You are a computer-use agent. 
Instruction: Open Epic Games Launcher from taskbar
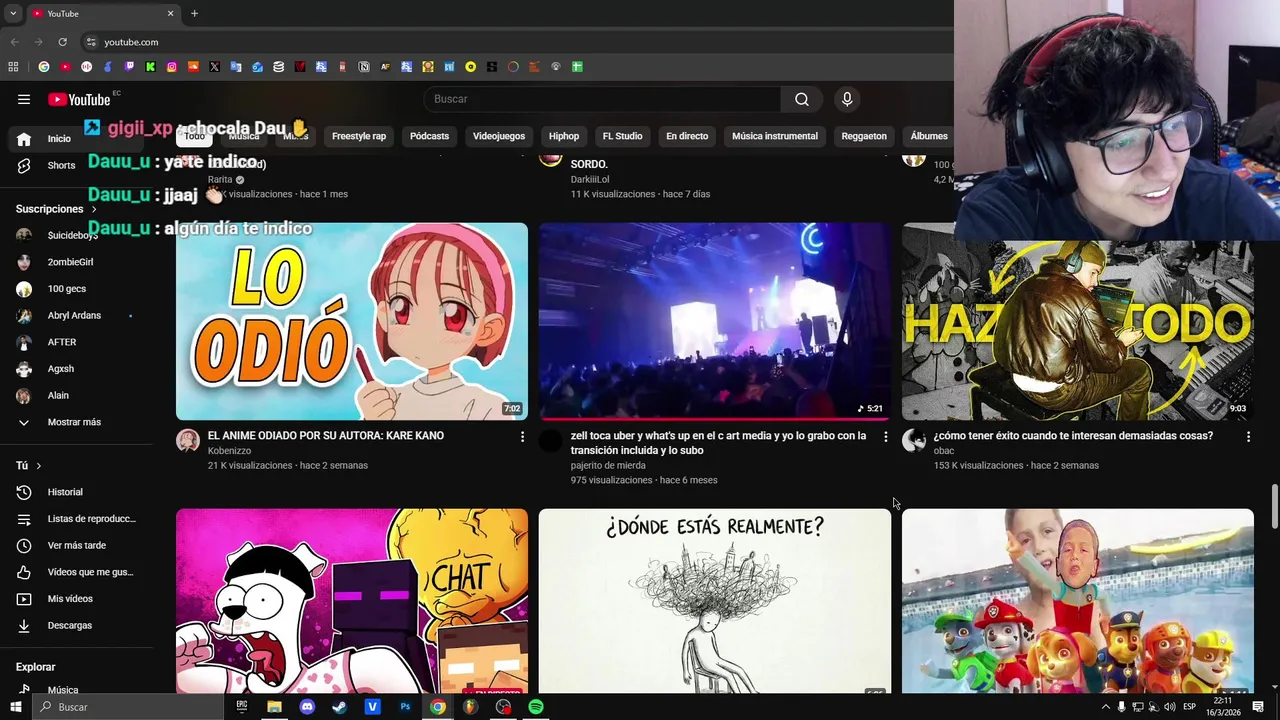tap(242, 706)
